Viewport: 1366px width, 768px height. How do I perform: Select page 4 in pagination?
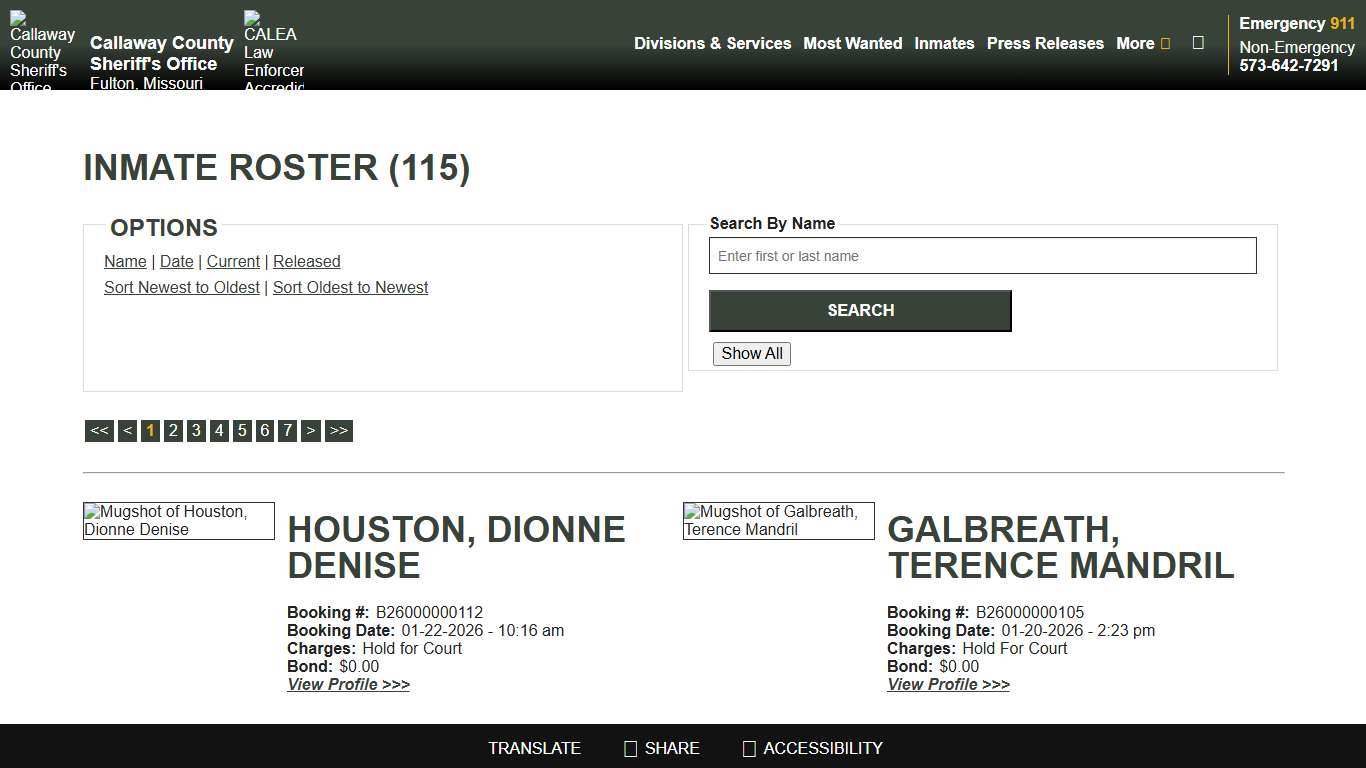[219, 430]
